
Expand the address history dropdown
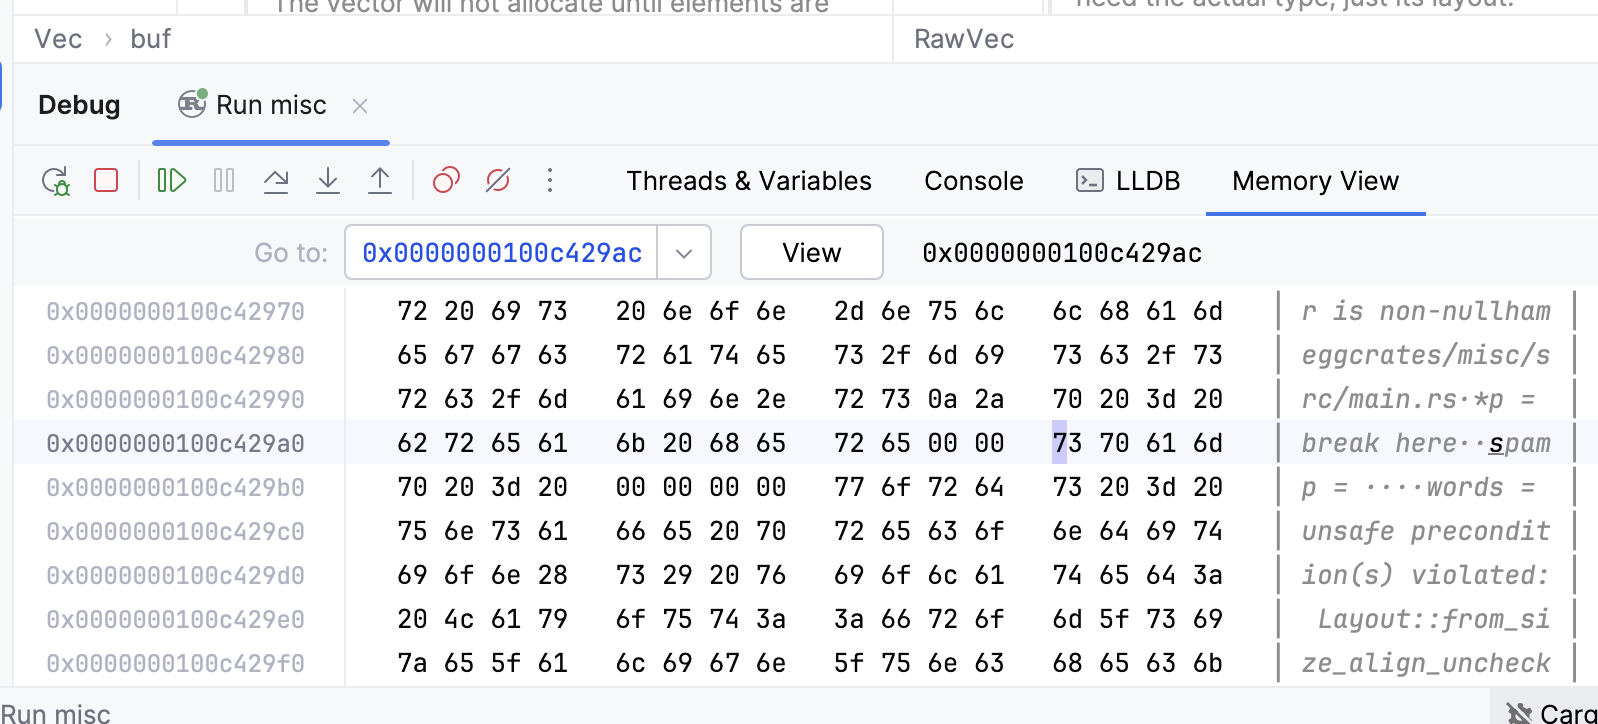point(684,253)
